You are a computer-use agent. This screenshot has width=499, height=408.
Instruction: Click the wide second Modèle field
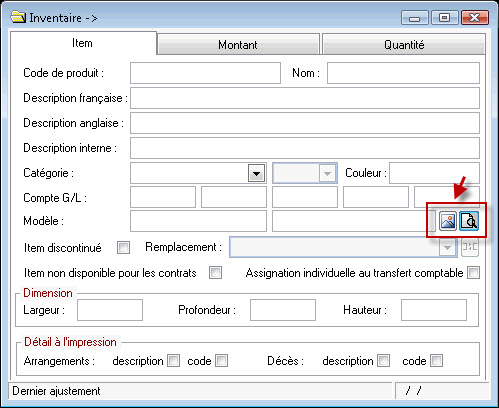click(x=353, y=221)
